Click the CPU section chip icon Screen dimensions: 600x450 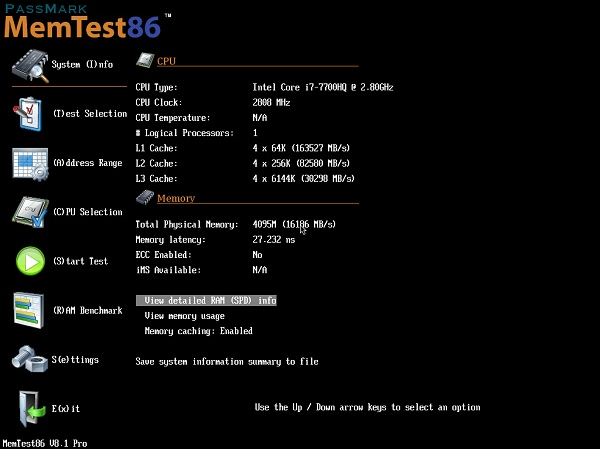(x=145, y=60)
